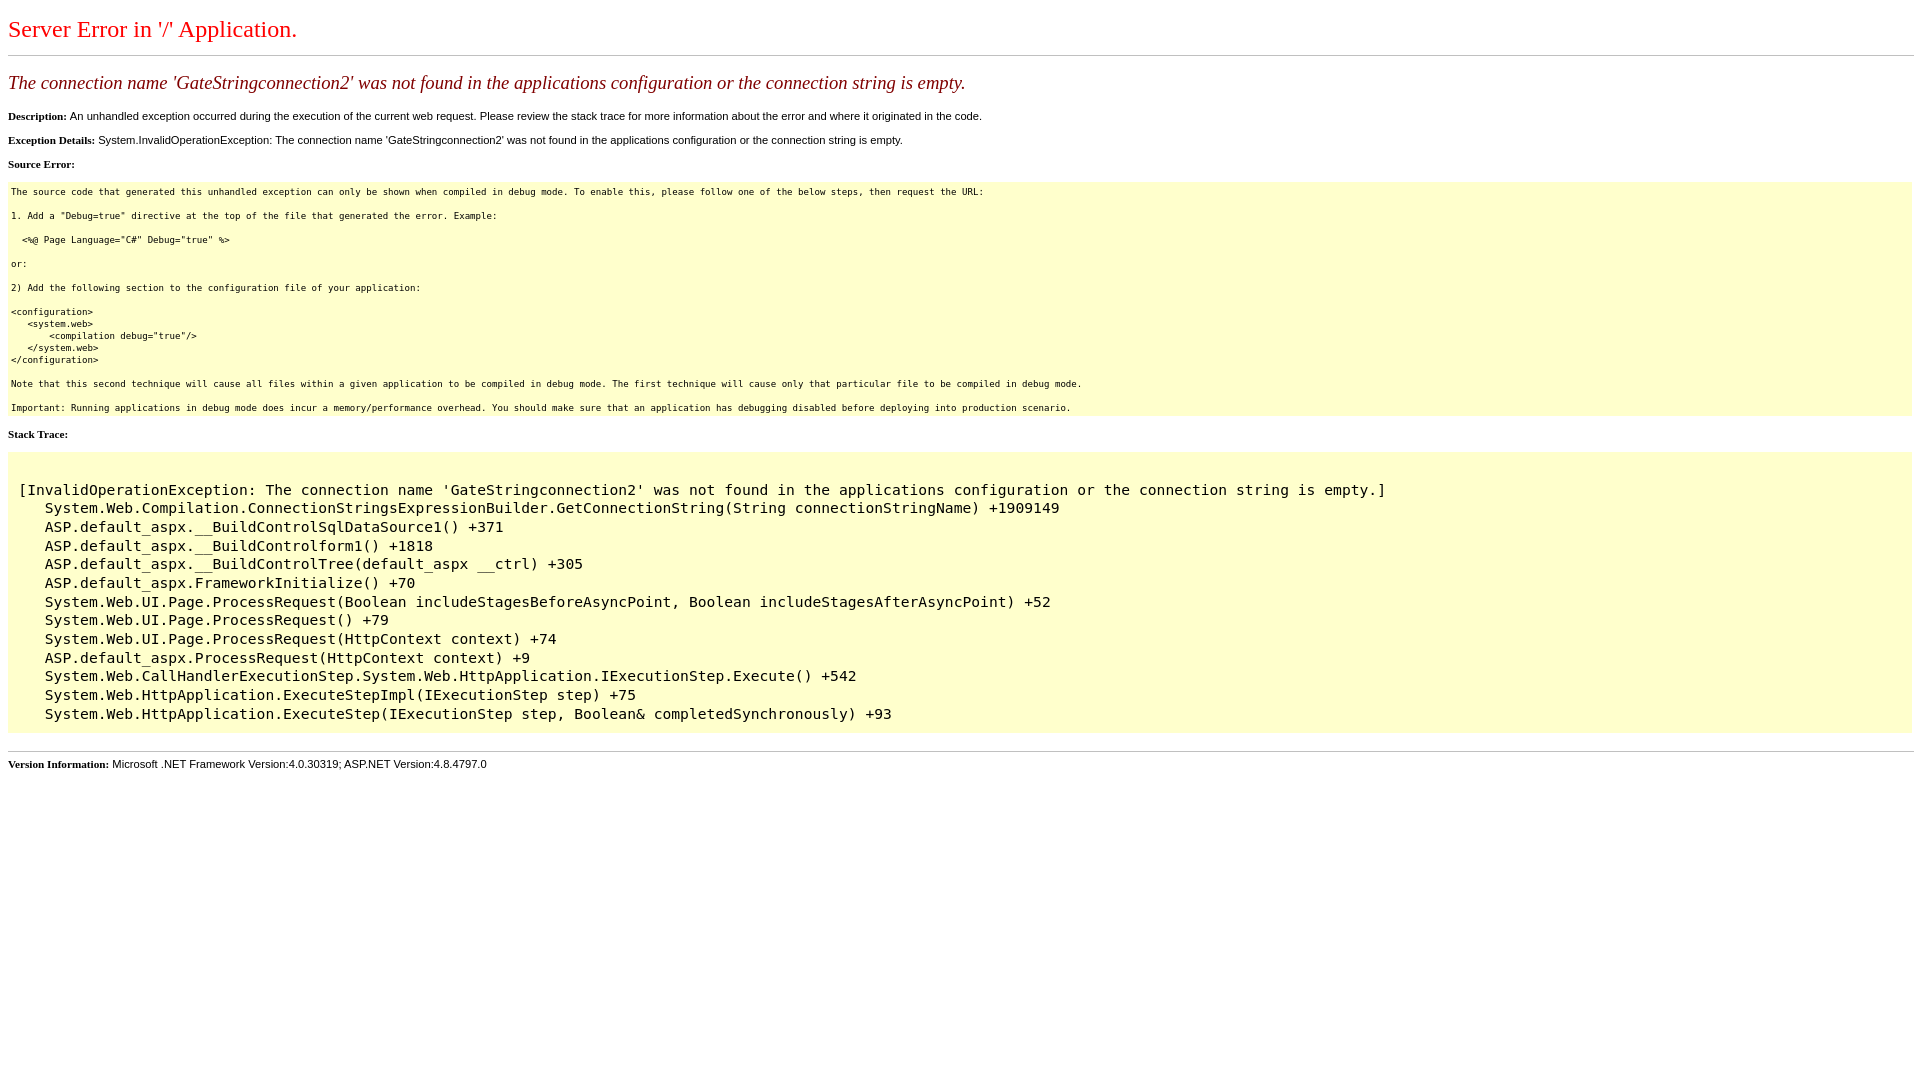This screenshot has width=1920, height=1080.
Task: Click the __BuildControlSqlDataSource1 stack line
Action: pos(273,528)
